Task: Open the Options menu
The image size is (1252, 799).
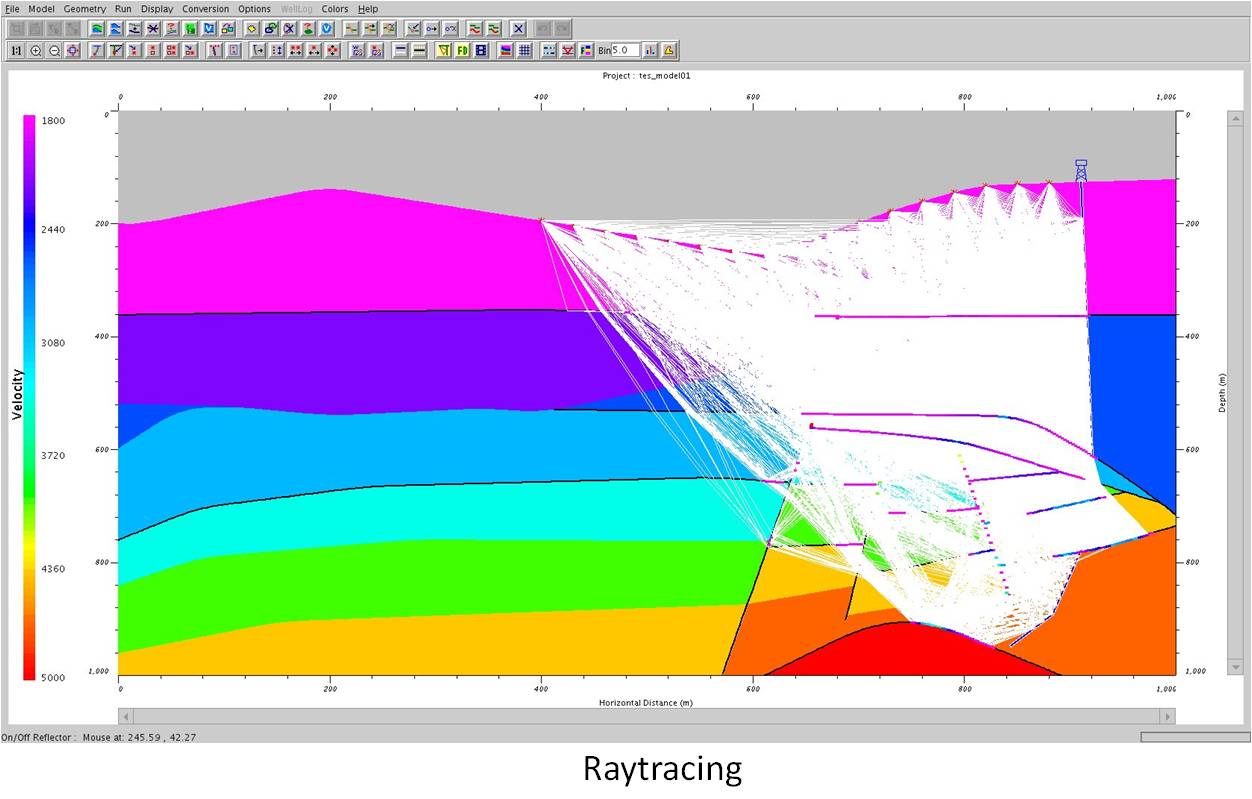Action: pos(255,8)
